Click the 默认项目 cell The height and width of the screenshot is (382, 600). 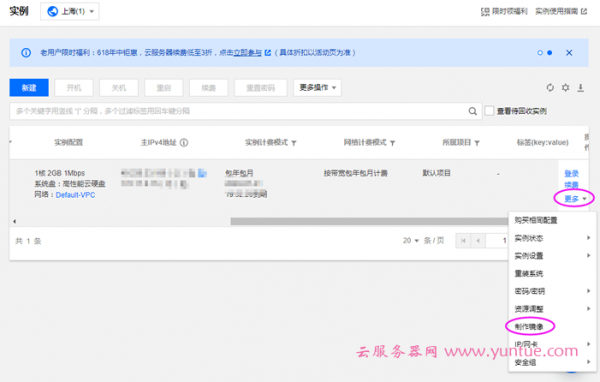coord(436,173)
